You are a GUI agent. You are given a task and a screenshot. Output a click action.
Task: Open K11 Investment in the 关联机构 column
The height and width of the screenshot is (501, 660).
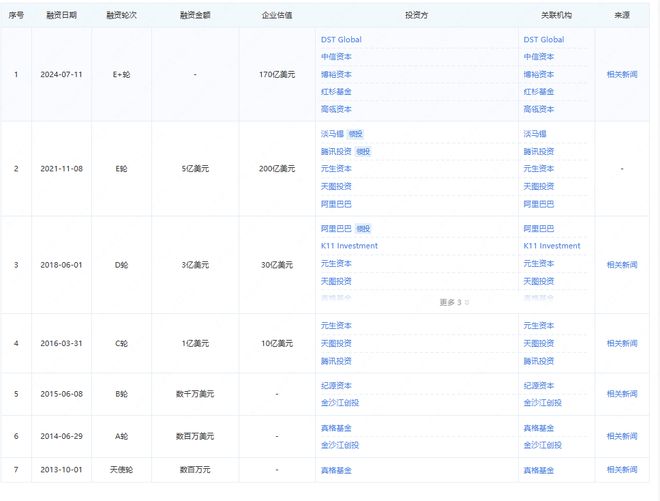551,246
